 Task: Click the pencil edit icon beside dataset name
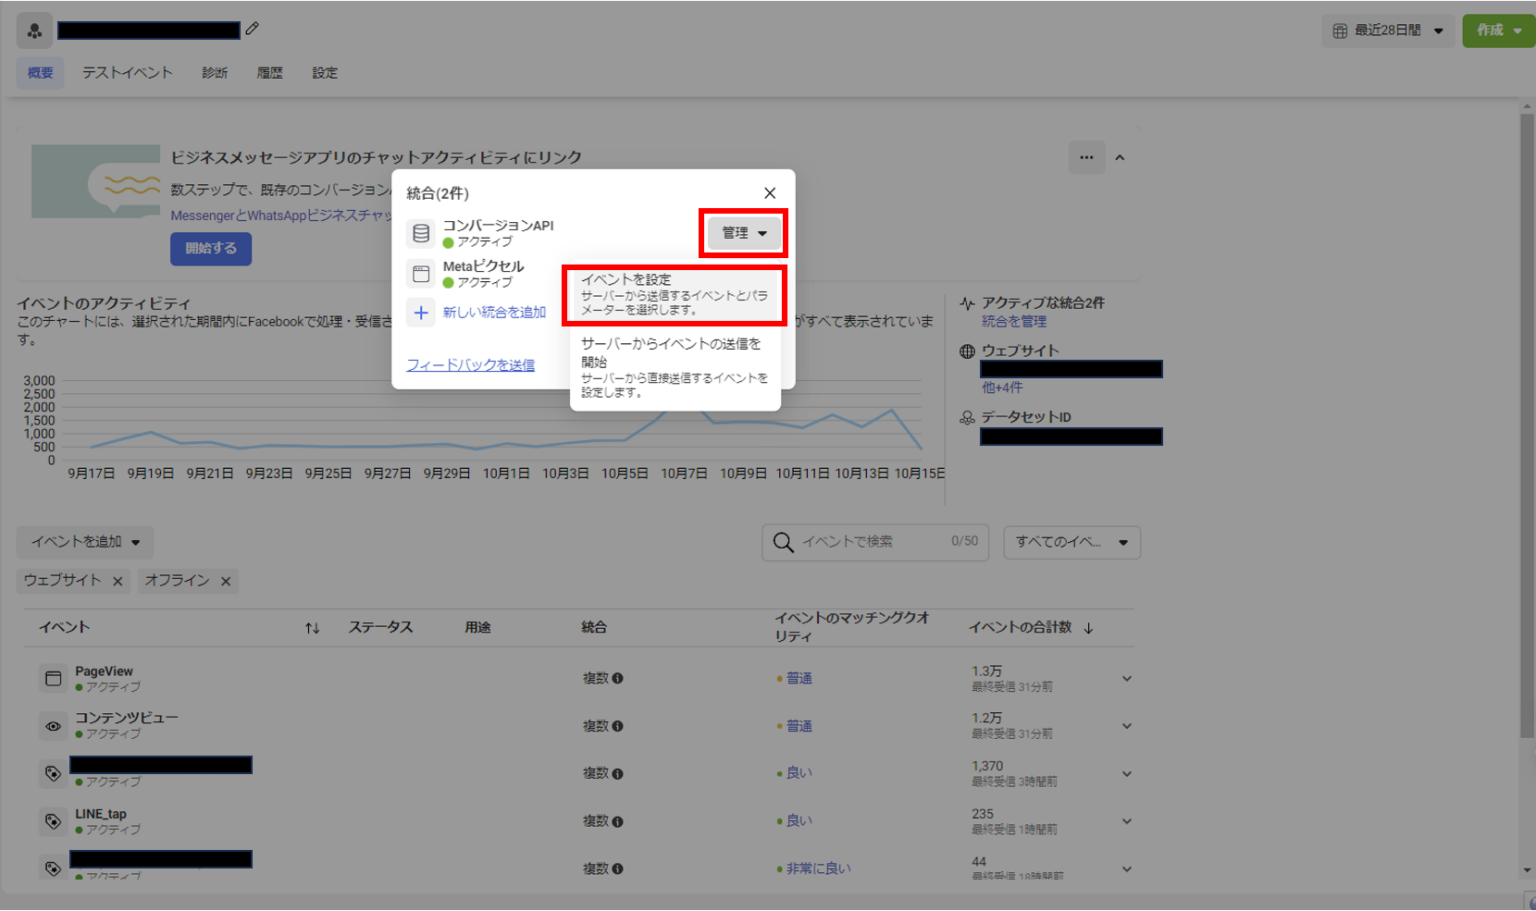point(252,29)
